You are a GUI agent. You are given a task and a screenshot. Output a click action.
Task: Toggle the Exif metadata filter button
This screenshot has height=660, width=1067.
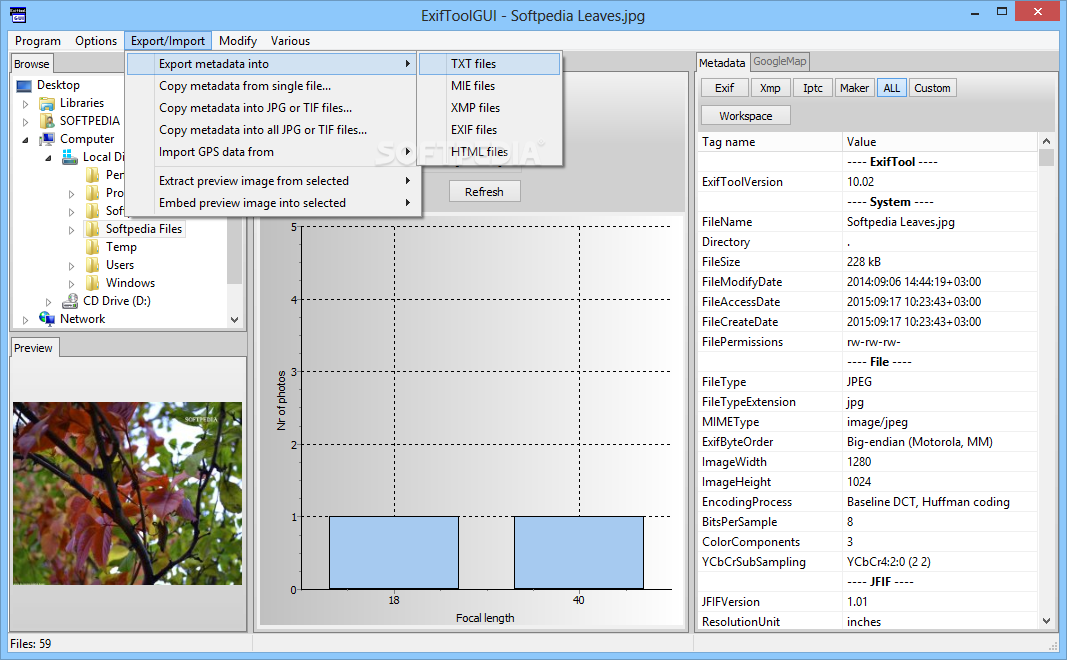point(724,88)
